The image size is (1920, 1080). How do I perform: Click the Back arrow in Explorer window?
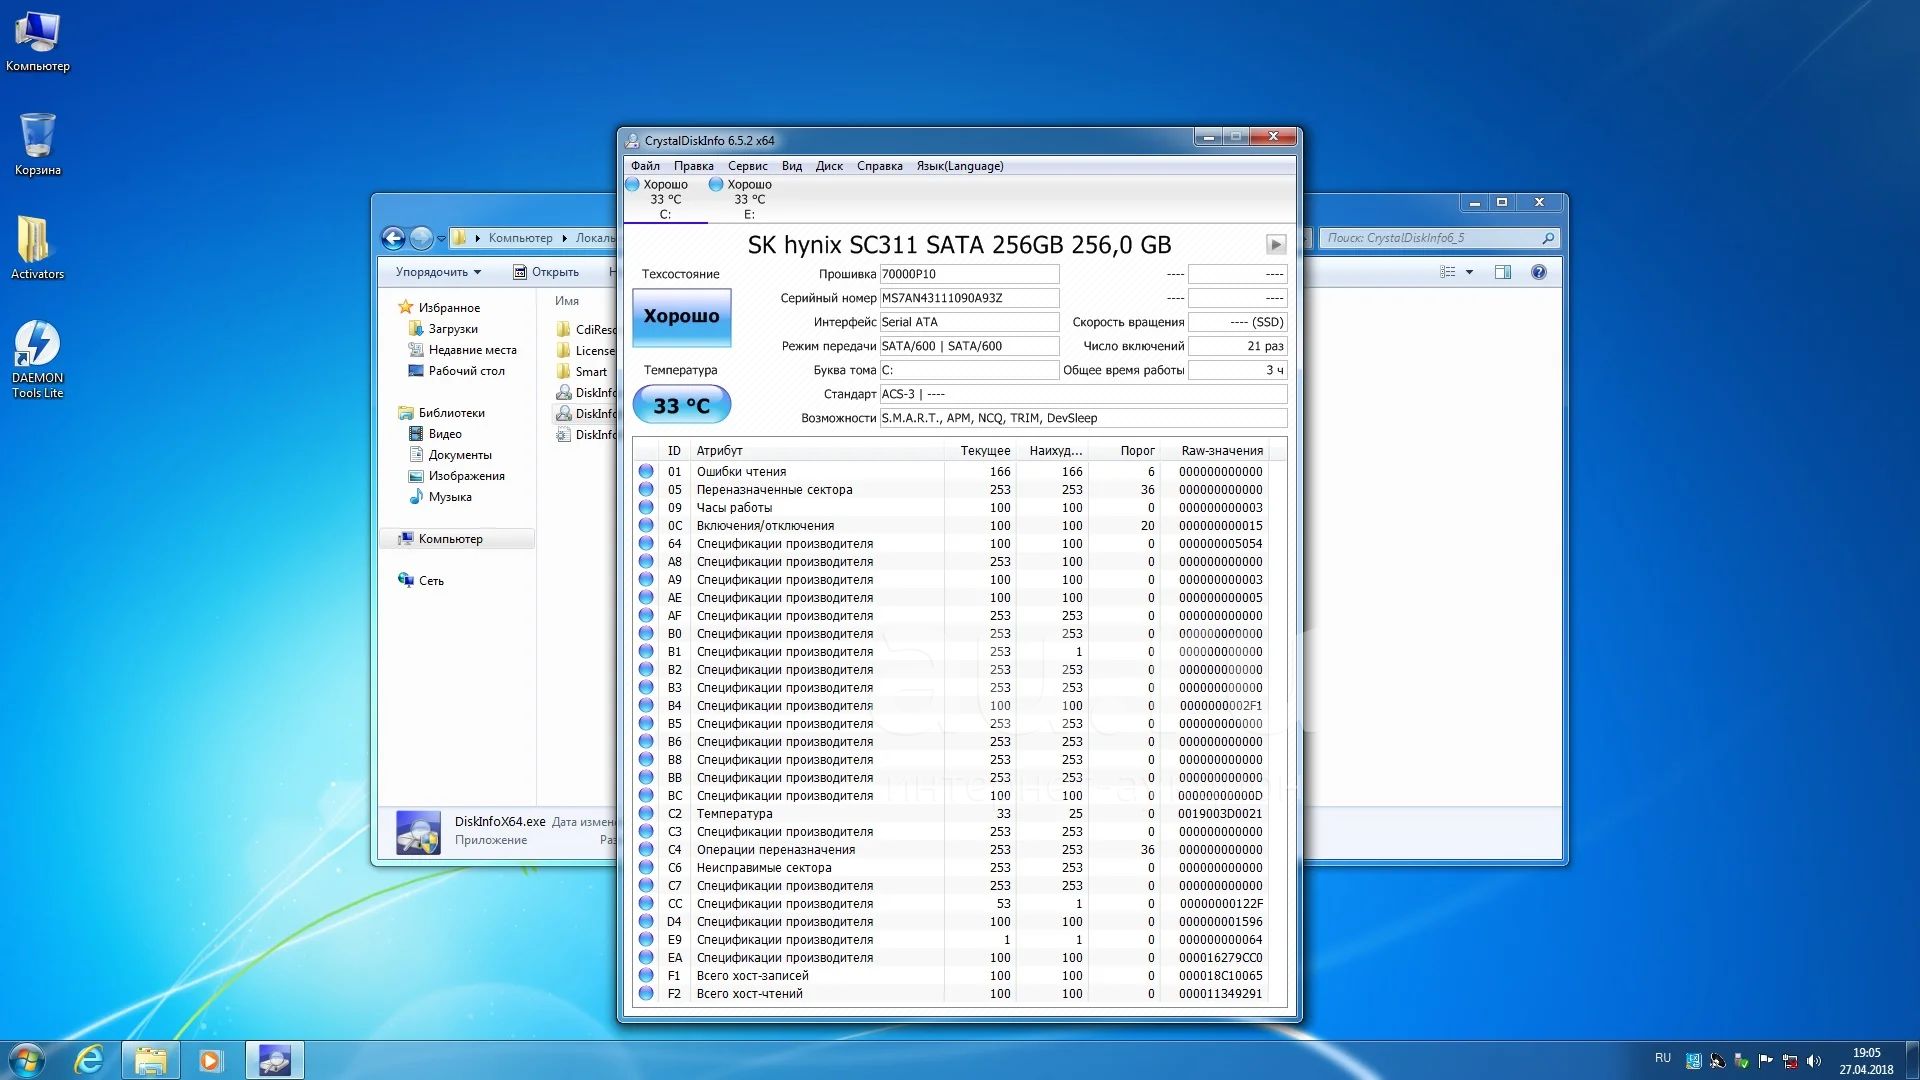click(393, 238)
